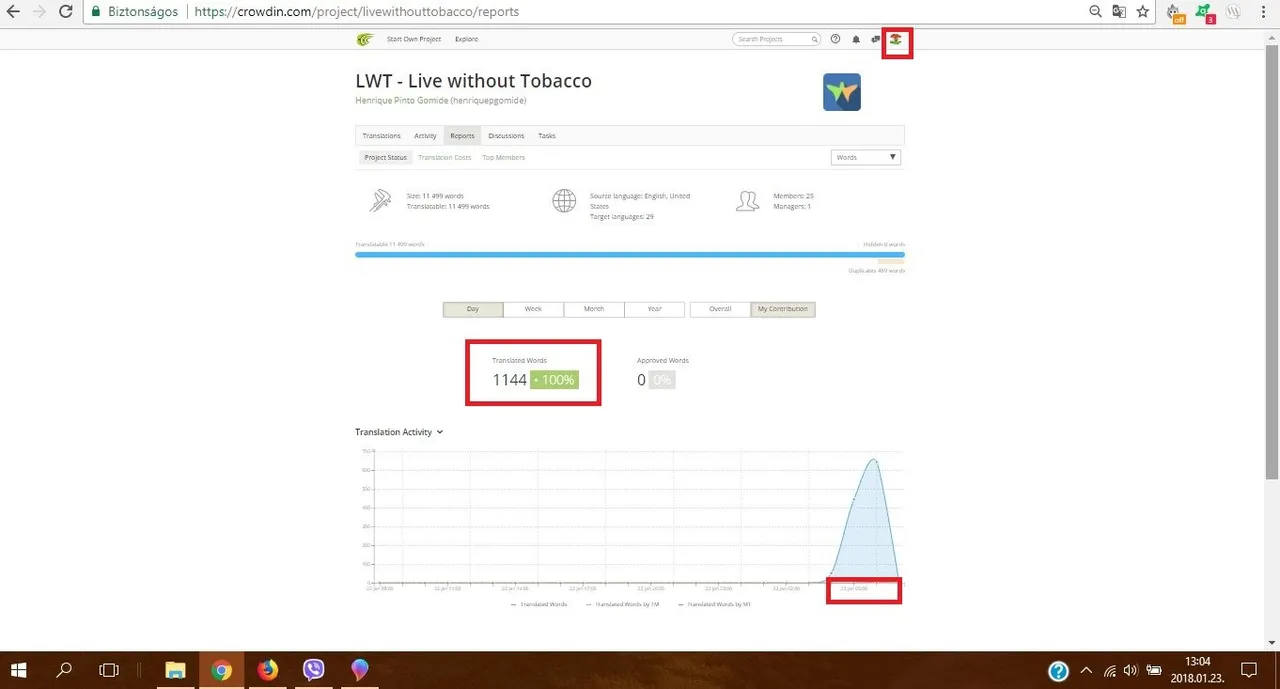Image resolution: width=1280 pixels, height=689 pixels.
Task: Select the Week period toggle
Action: 533,309
